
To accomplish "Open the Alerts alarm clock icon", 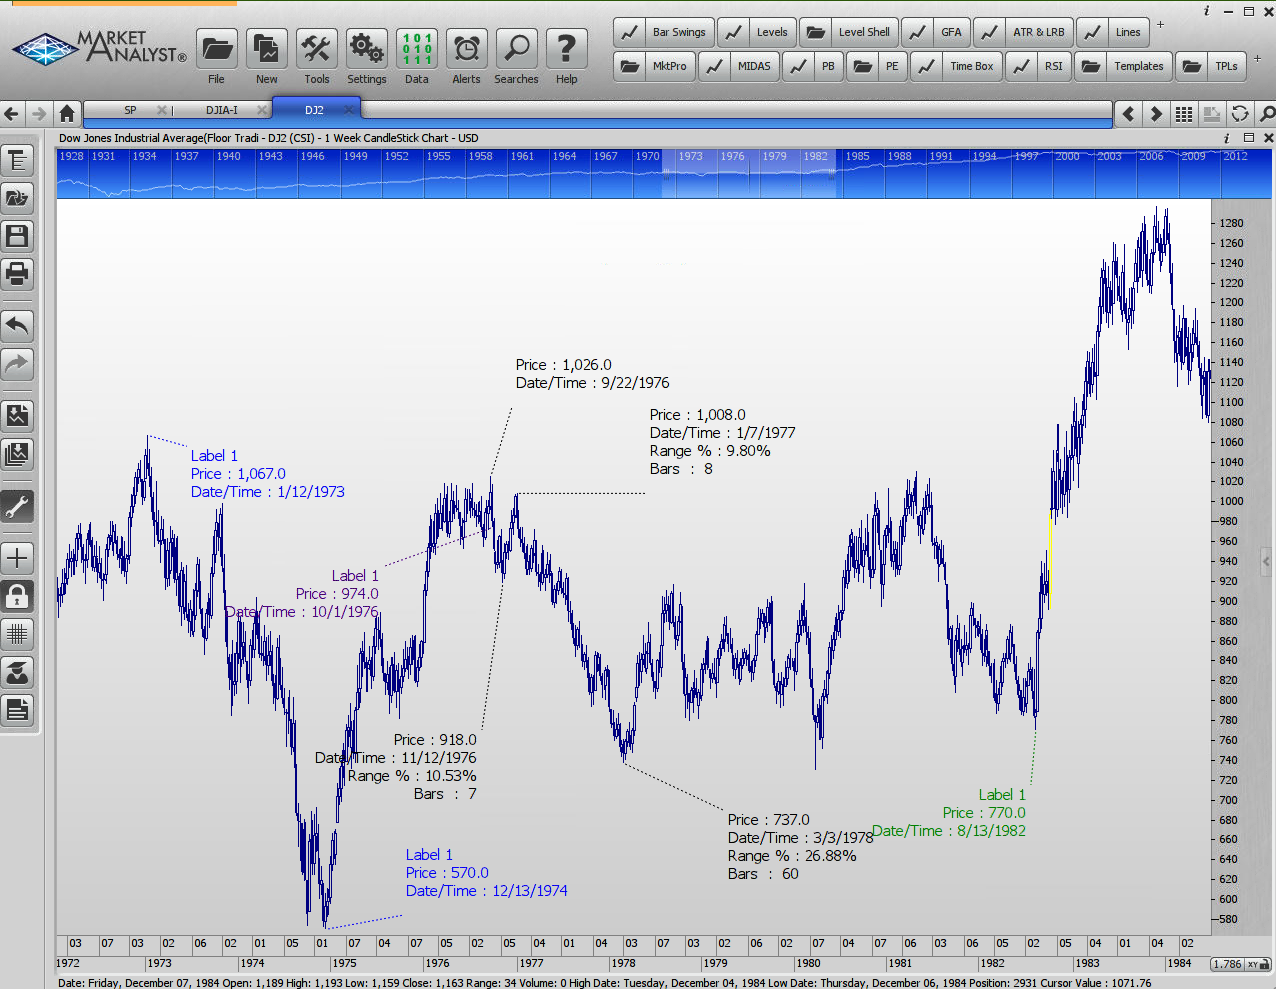I will click(x=466, y=49).
